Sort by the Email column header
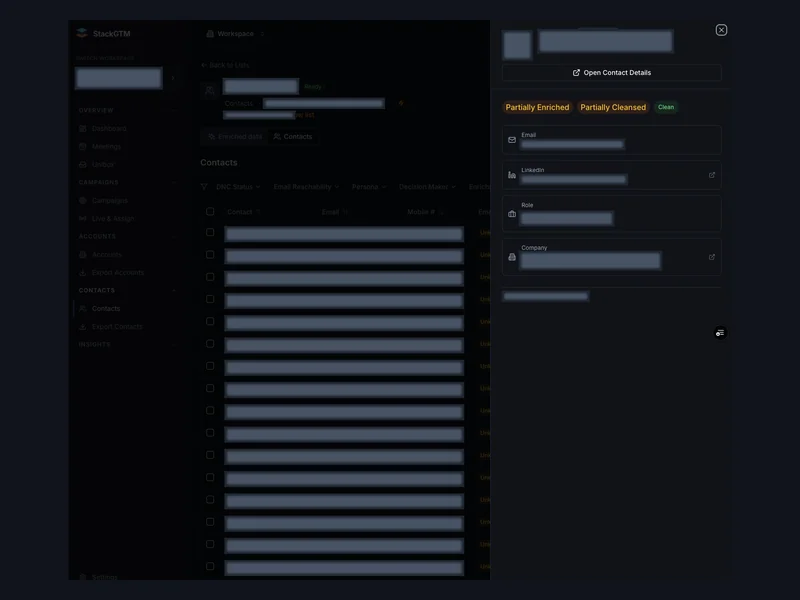This screenshot has width=800, height=600. (x=334, y=212)
